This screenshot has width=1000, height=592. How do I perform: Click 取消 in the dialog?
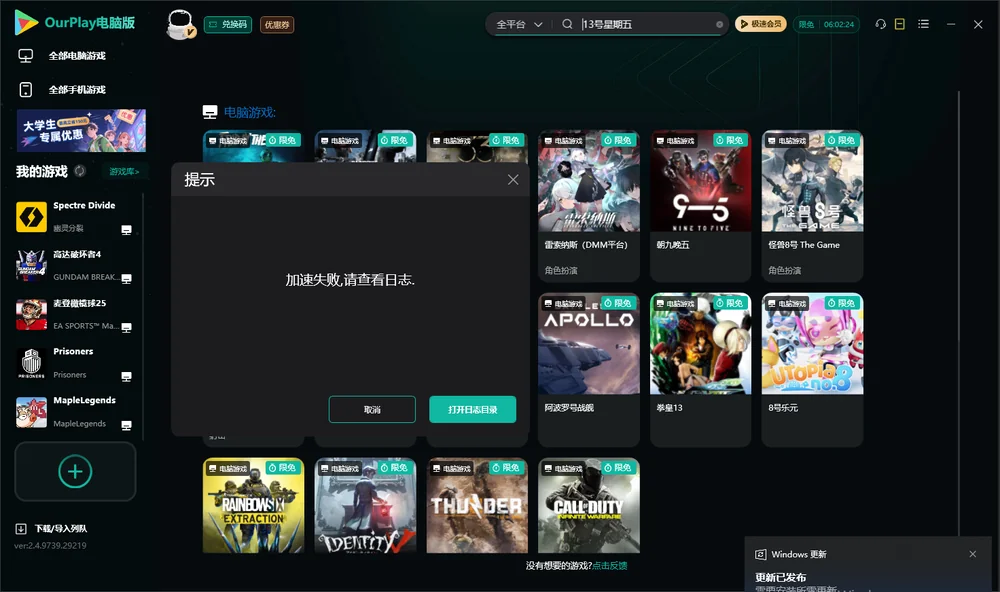click(372, 410)
